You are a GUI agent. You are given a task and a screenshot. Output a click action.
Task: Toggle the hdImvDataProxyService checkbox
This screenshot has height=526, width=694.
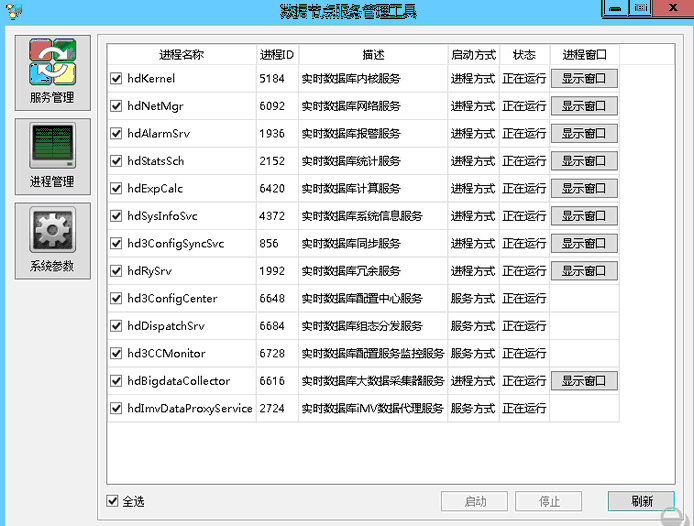tap(116, 408)
